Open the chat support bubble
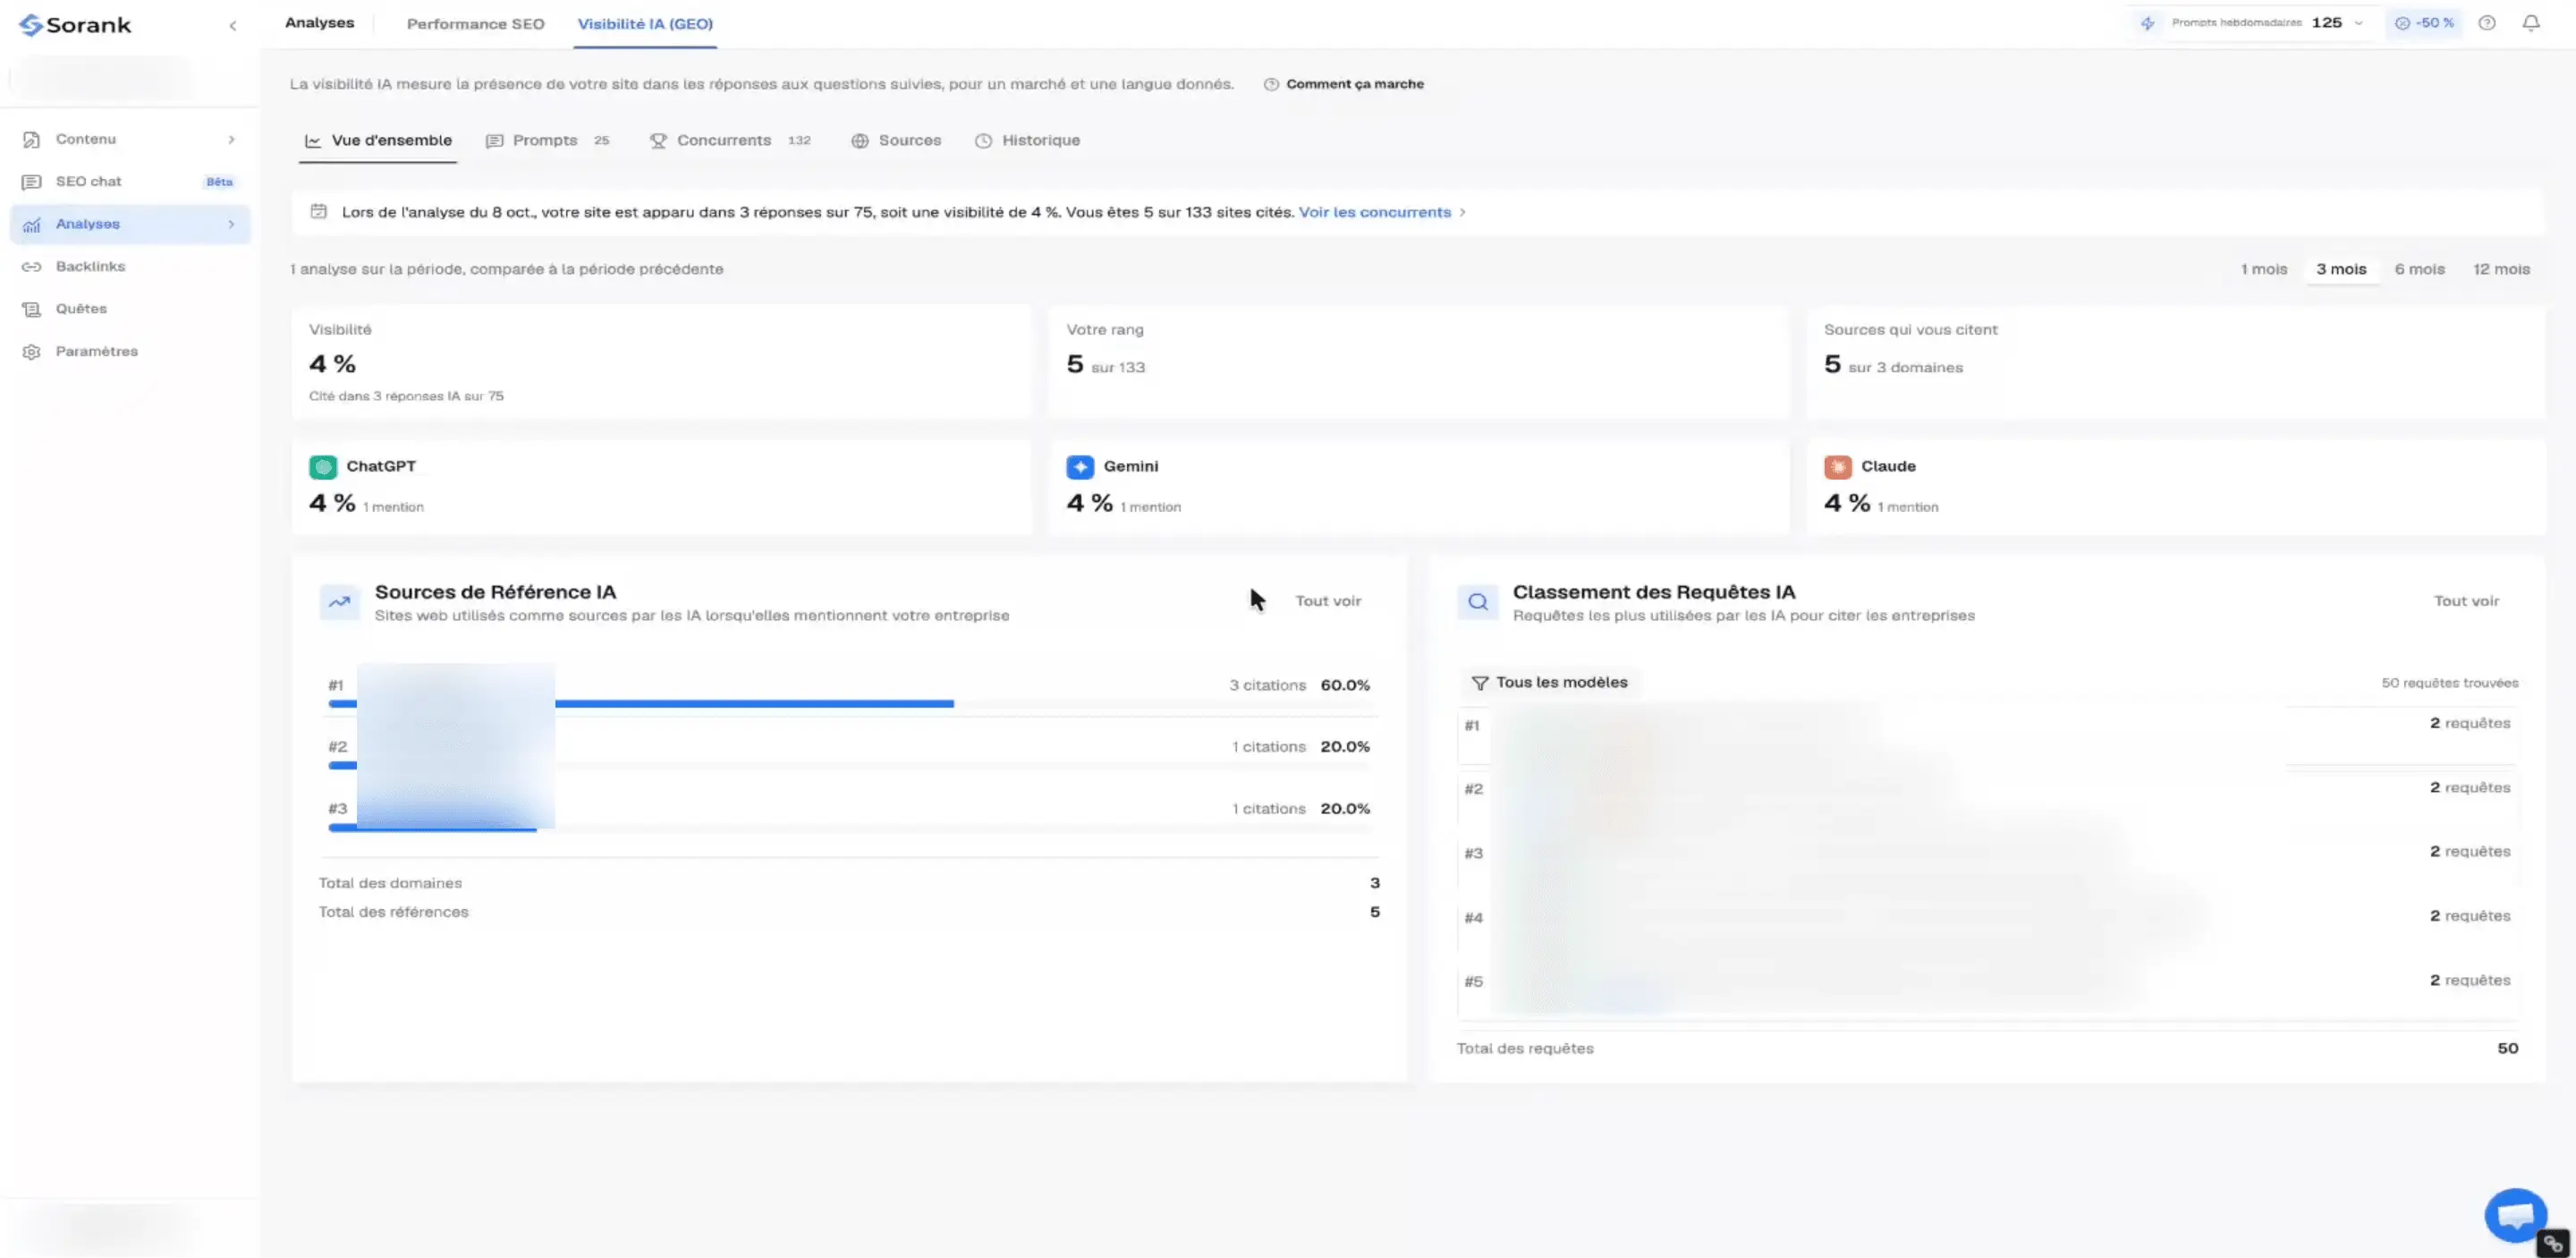 click(2515, 1216)
